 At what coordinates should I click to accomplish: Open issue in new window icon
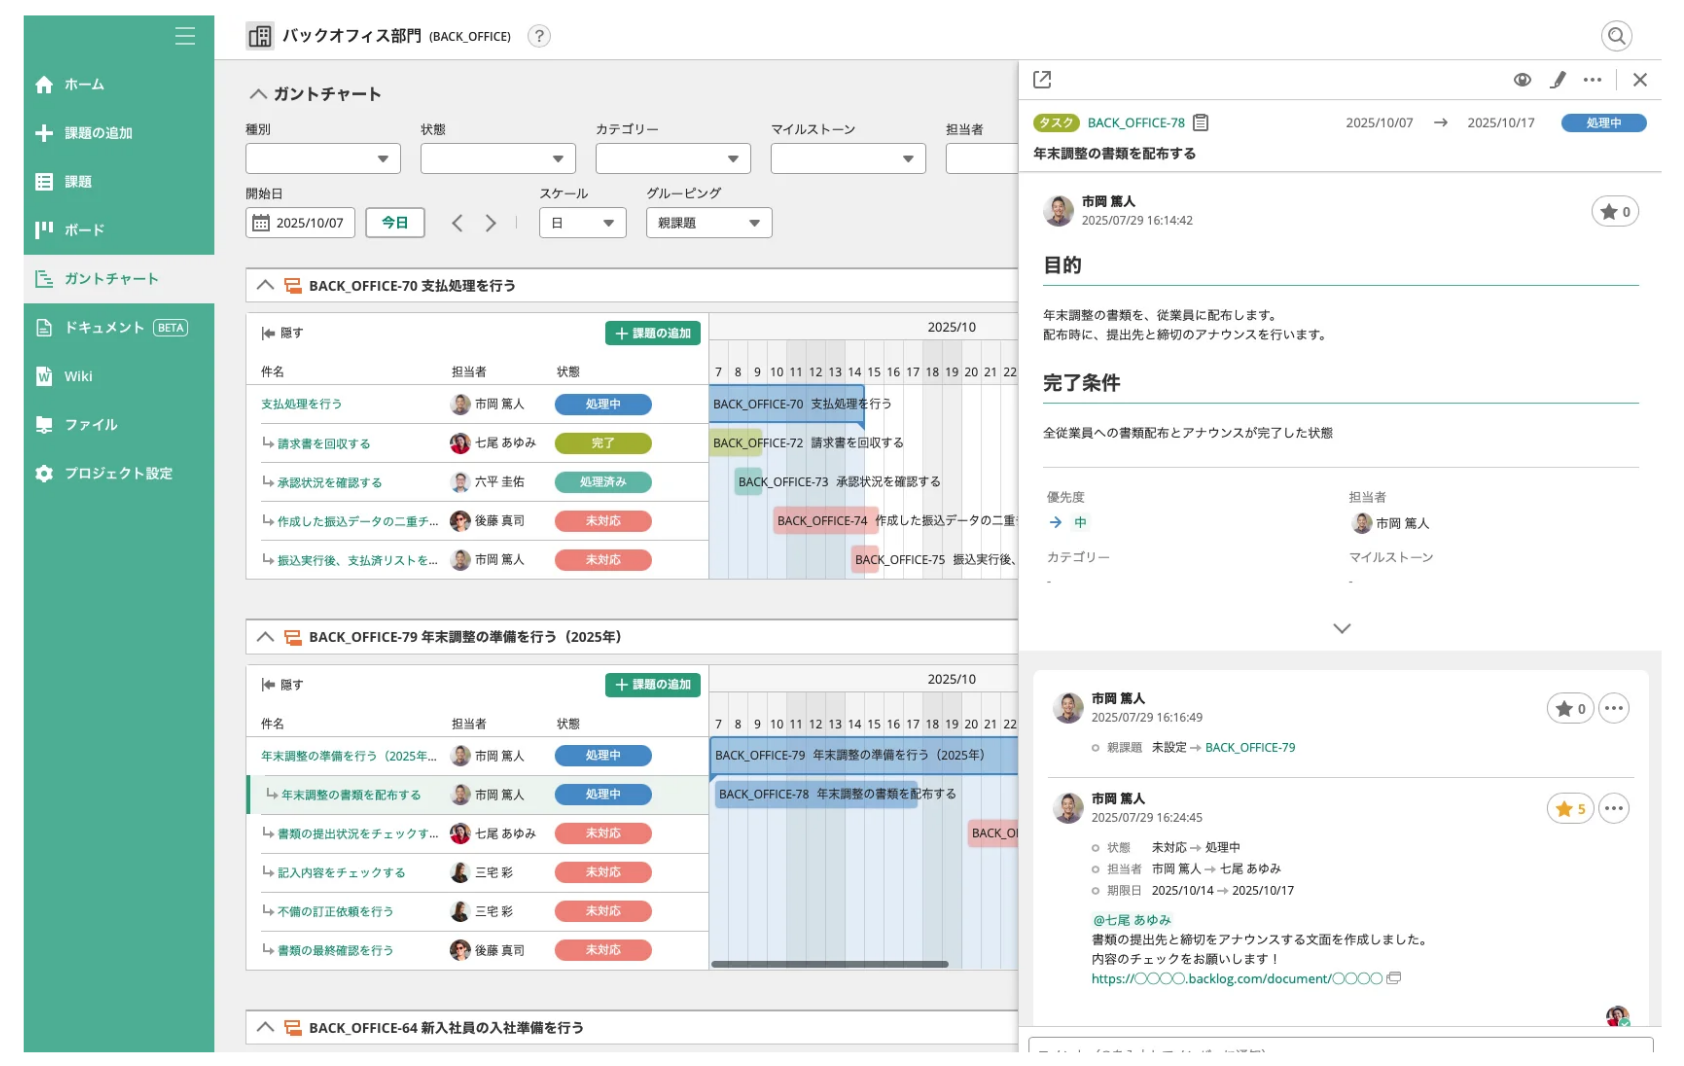[1042, 79]
